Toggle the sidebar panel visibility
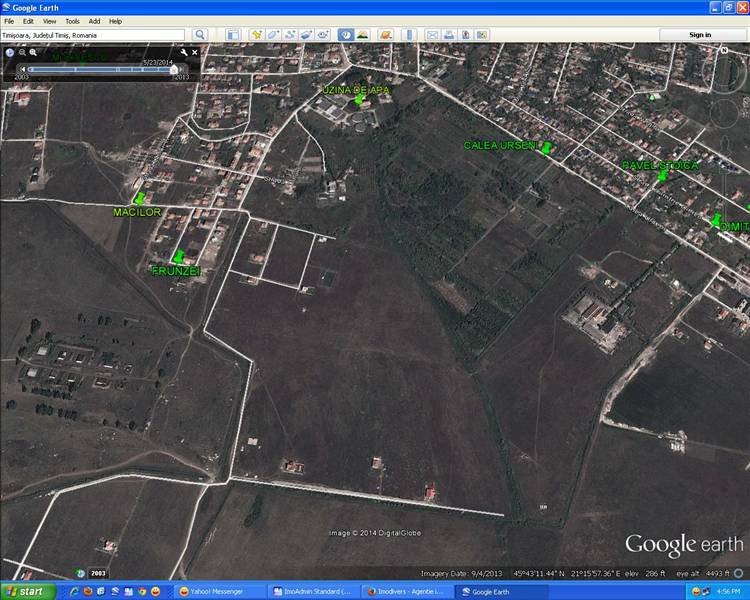The height and width of the screenshot is (600, 750). coord(232,35)
